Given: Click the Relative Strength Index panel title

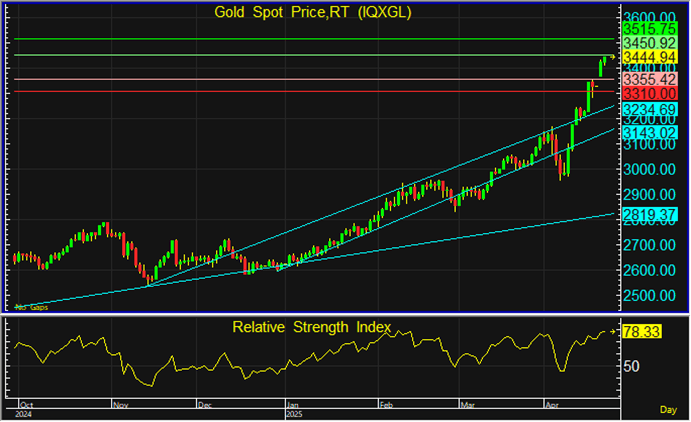Looking at the screenshot, I should (x=311, y=327).
